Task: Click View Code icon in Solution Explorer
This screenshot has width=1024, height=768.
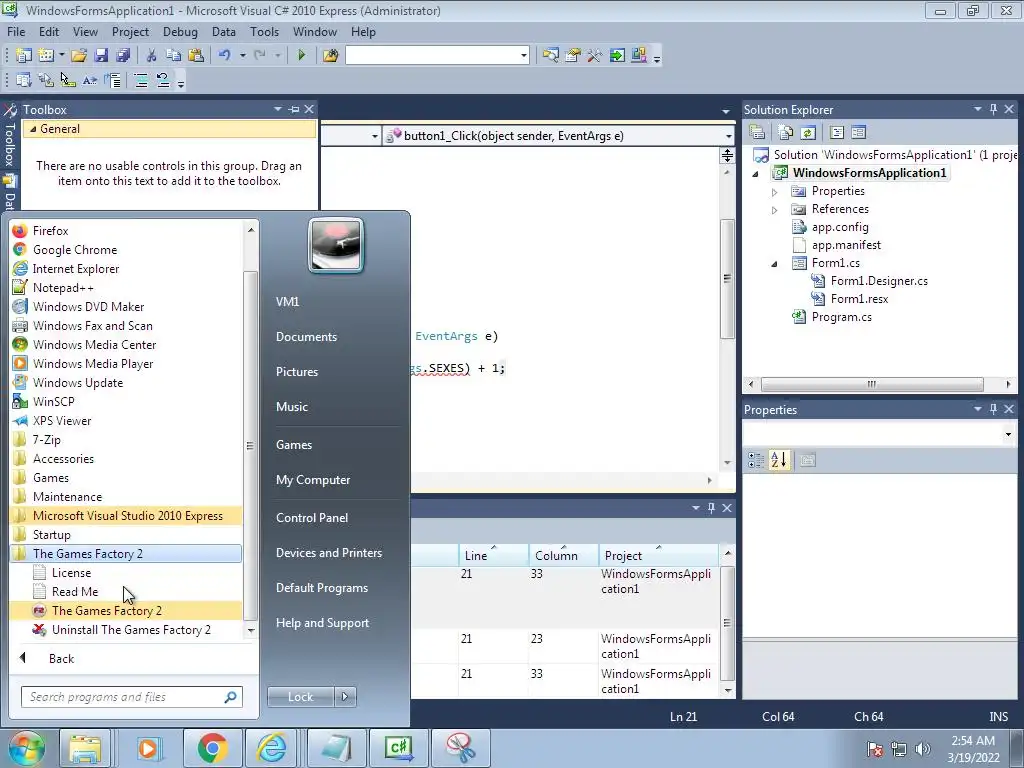Action: click(837, 133)
